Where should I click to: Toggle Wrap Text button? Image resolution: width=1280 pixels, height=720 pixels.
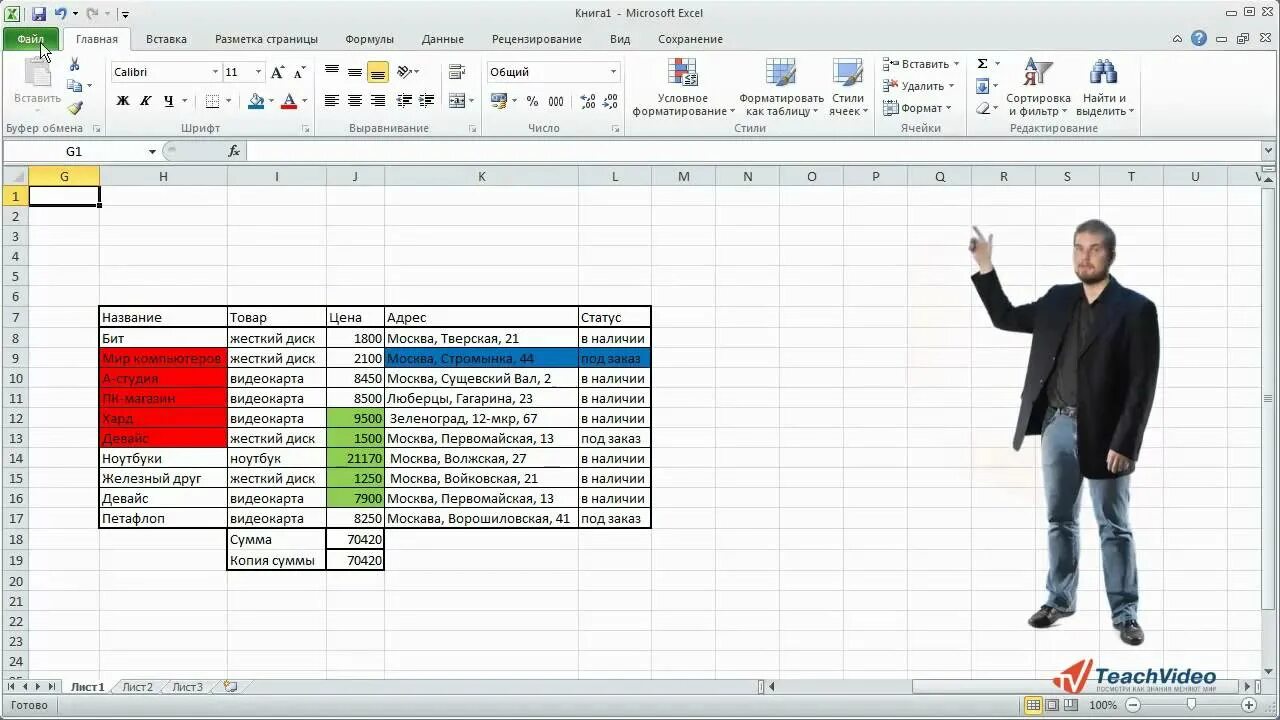[x=457, y=72]
